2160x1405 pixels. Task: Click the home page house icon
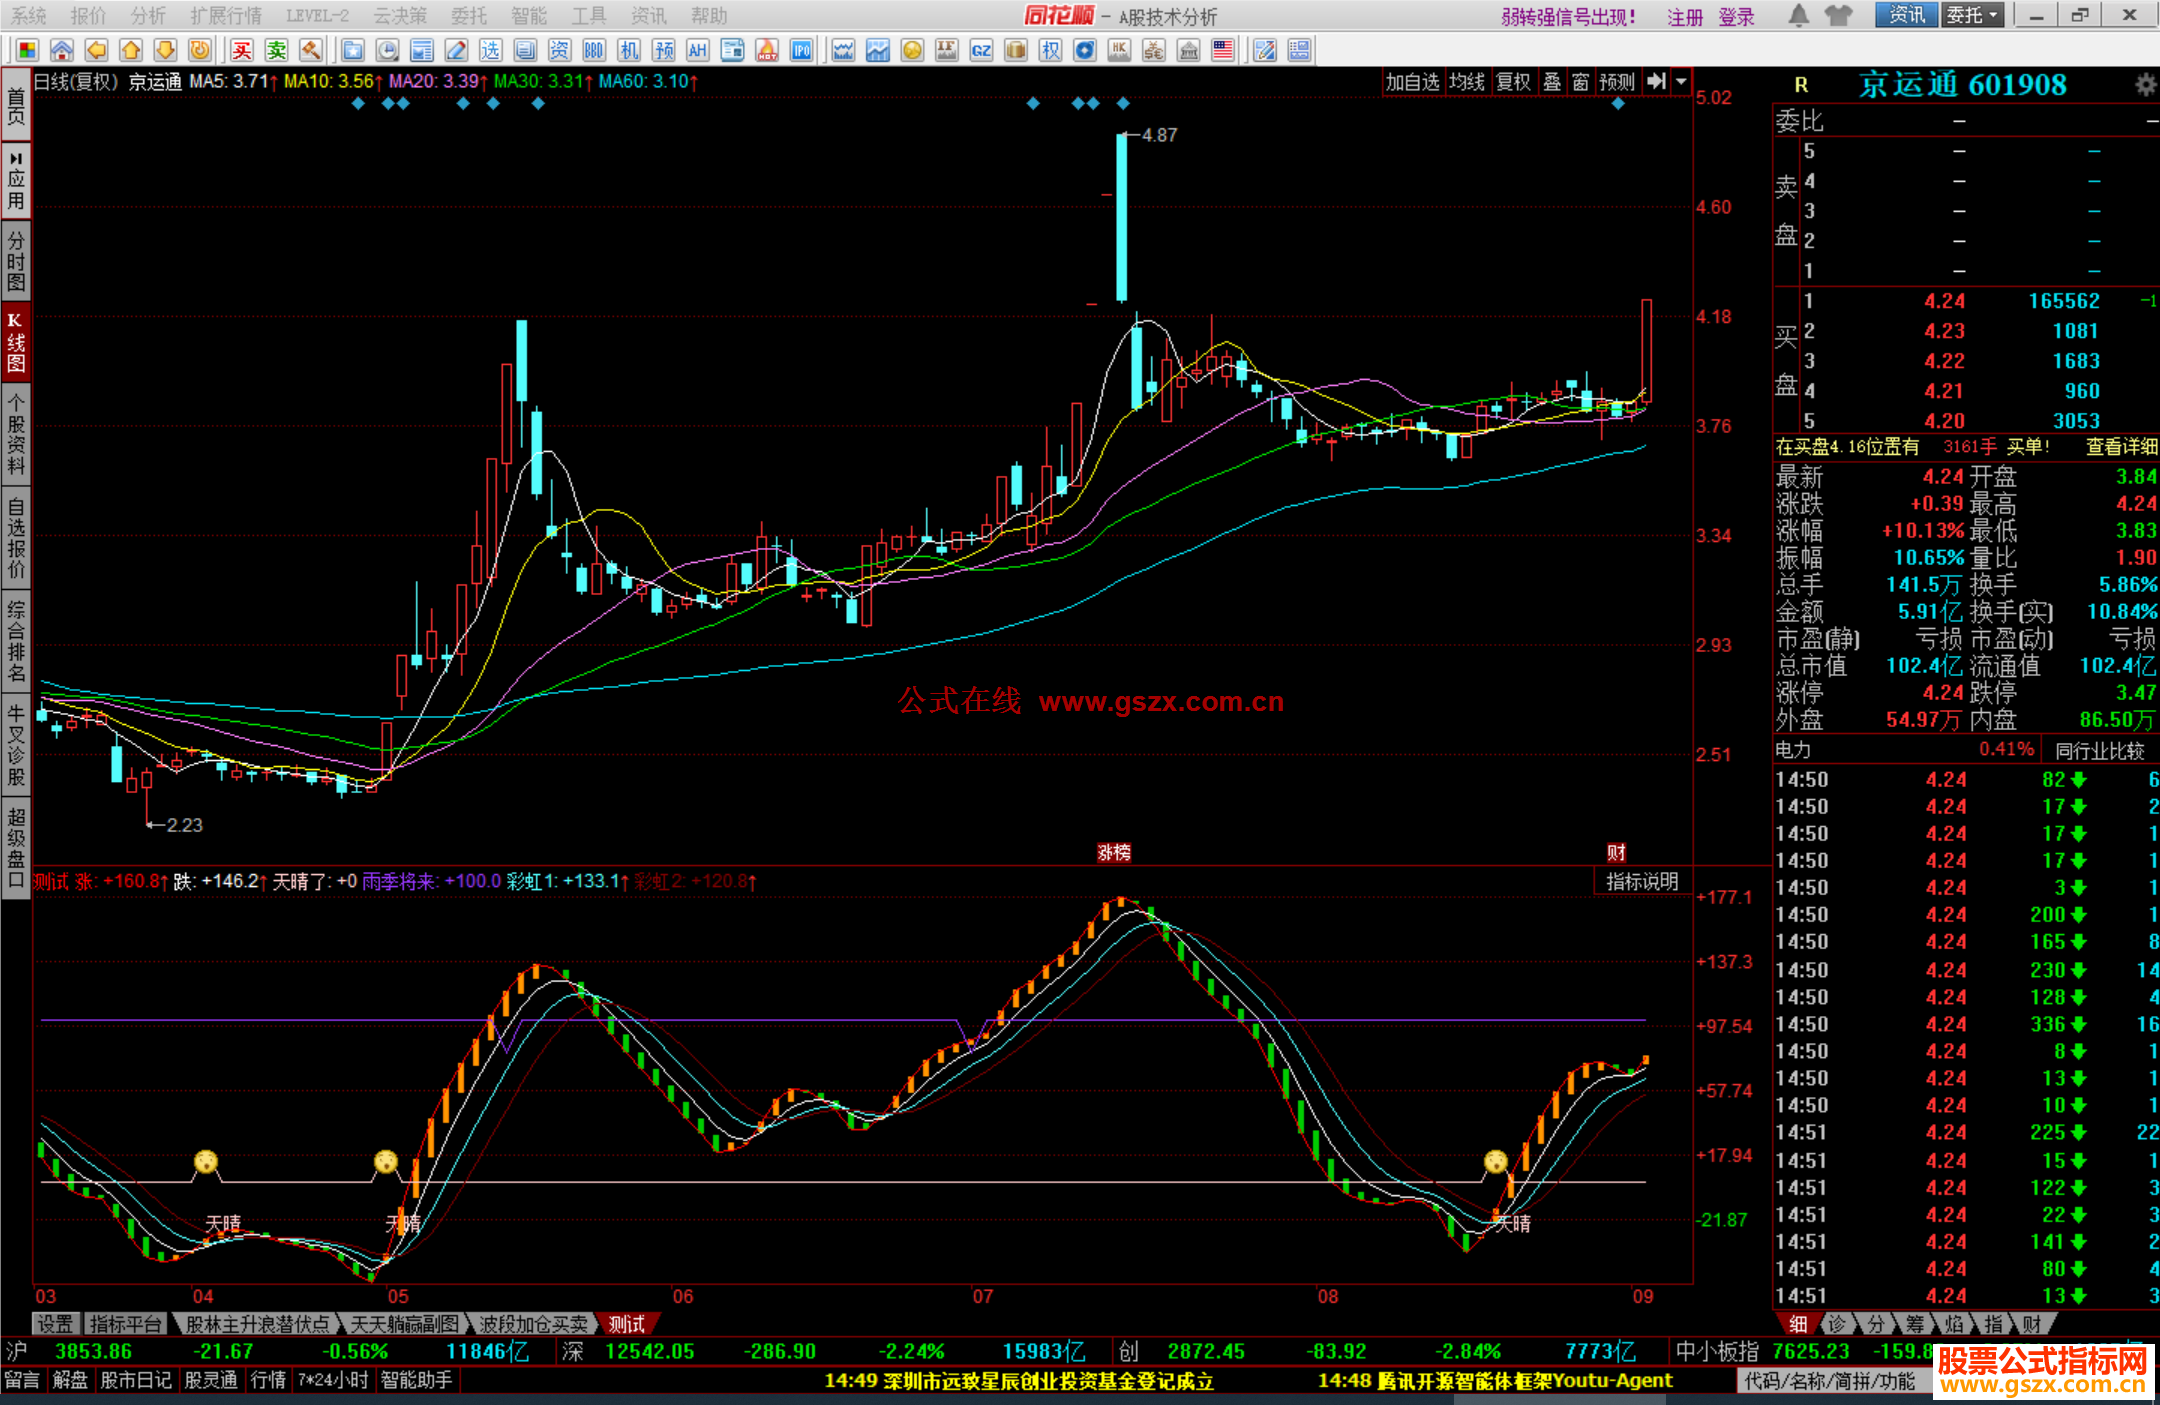point(61,50)
